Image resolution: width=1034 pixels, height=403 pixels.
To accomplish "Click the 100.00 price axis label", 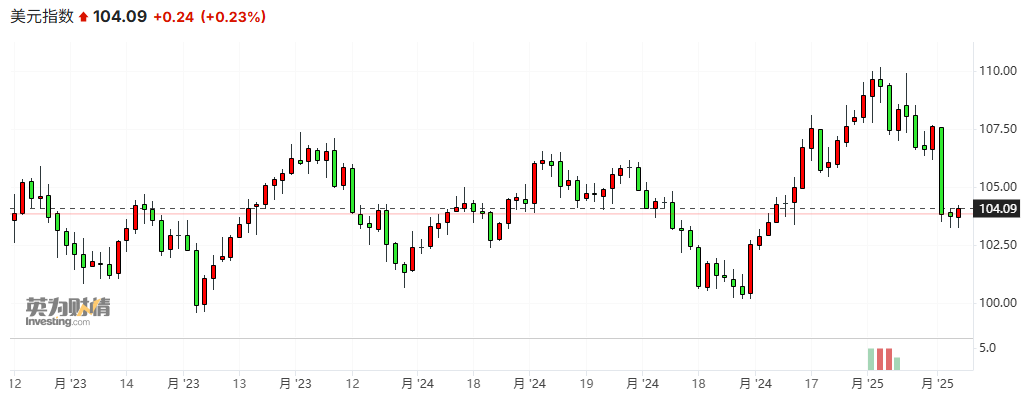I will click(x=999, y=302).
